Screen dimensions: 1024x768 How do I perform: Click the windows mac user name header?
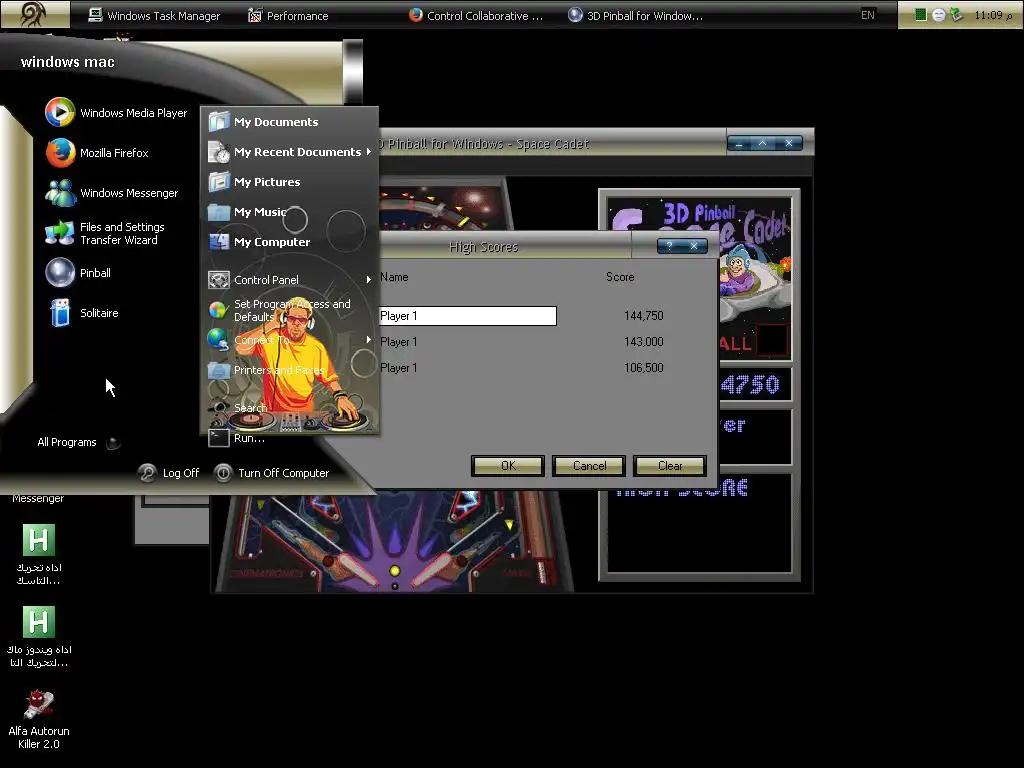click(68, 62)
